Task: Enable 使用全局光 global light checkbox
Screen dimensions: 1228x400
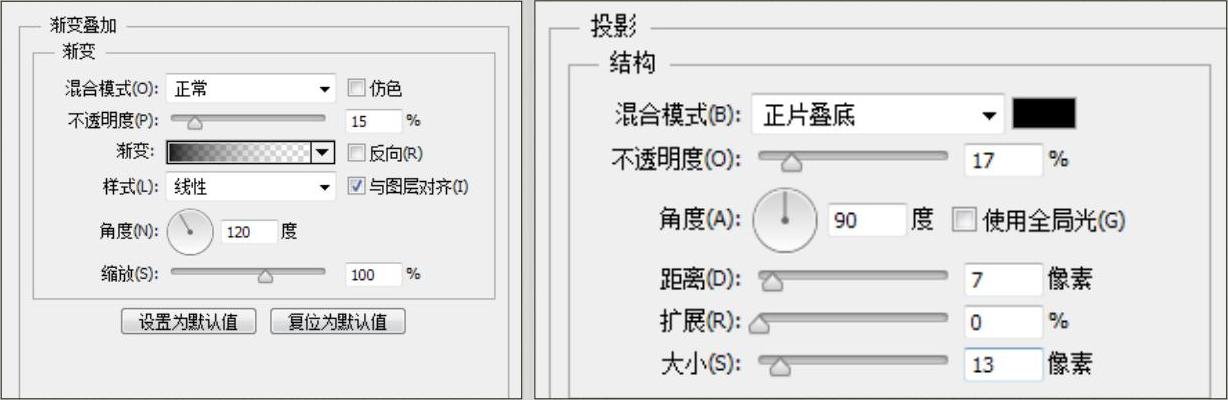Action: point(964,219)
